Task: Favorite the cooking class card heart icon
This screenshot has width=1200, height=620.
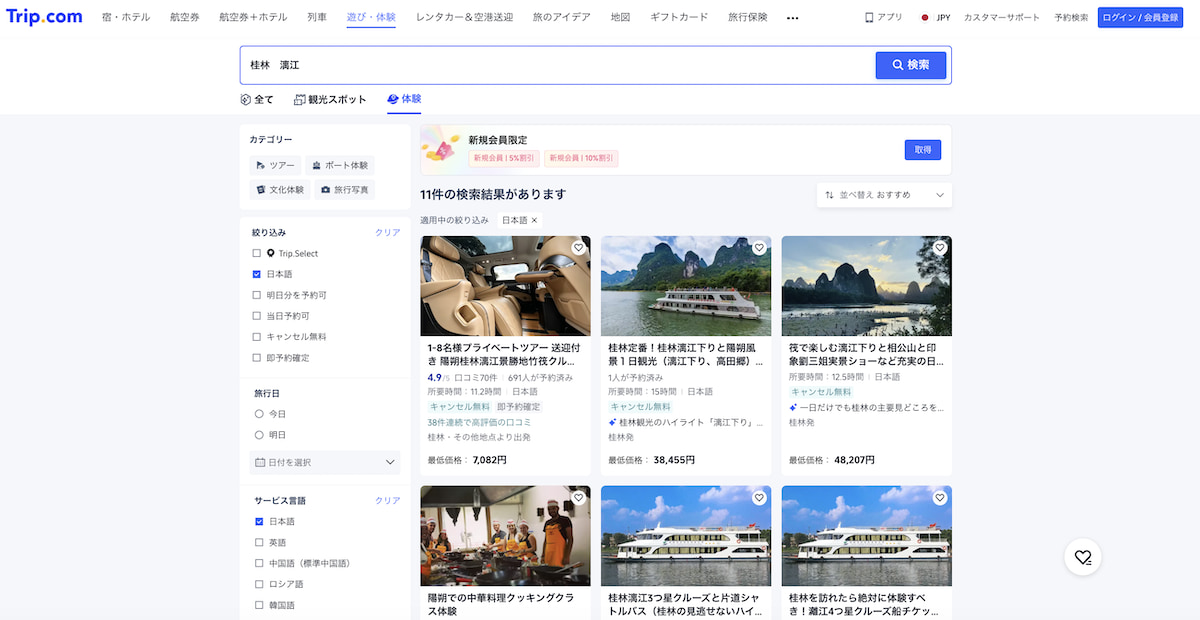Action: click(578, 498)
